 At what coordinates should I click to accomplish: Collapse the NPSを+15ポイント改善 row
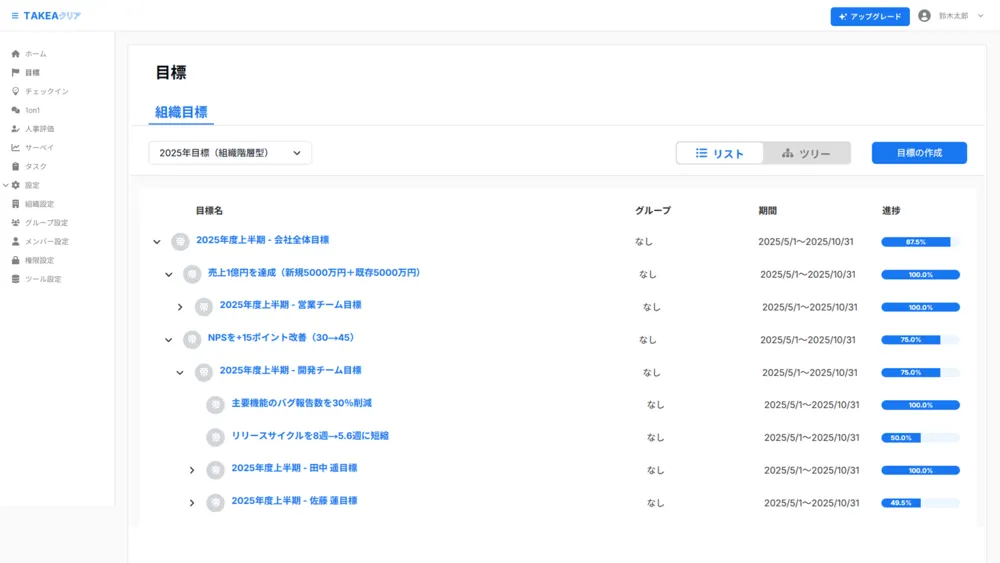pos(168,340)
